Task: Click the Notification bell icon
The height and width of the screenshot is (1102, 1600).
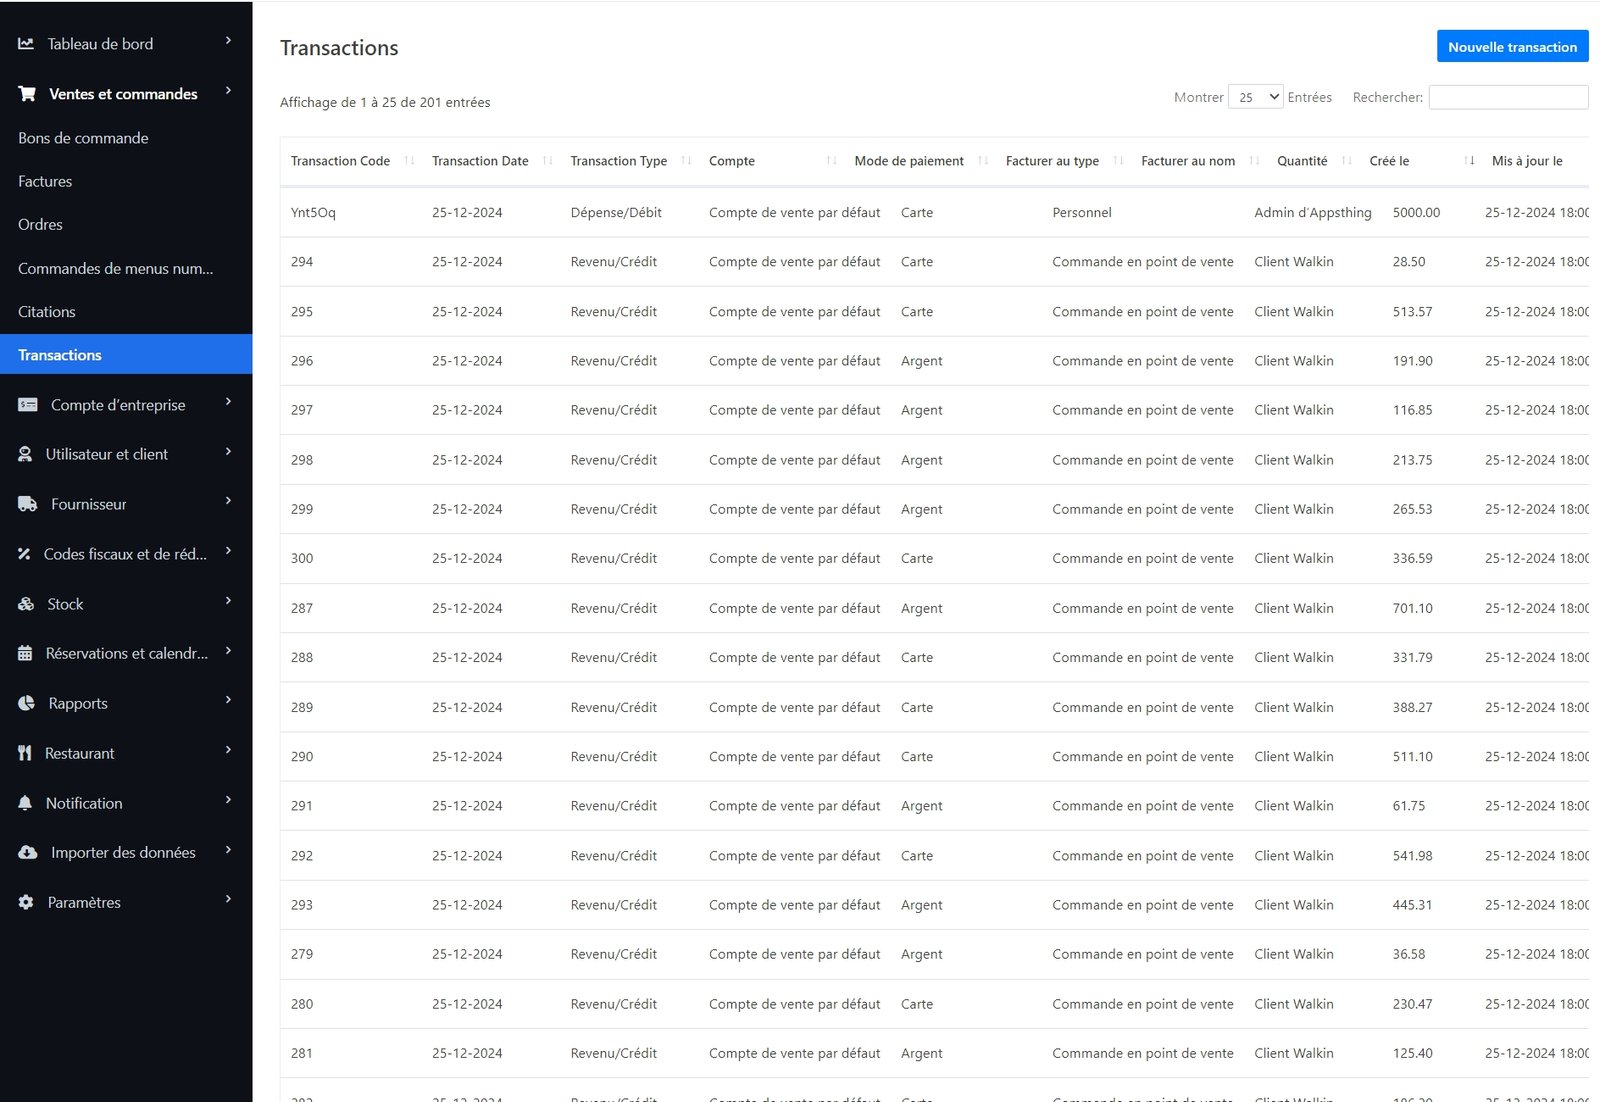Action: 25,803
